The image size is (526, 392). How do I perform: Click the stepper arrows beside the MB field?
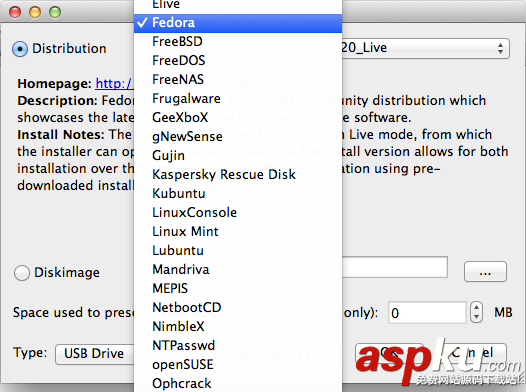coord(476,312)
